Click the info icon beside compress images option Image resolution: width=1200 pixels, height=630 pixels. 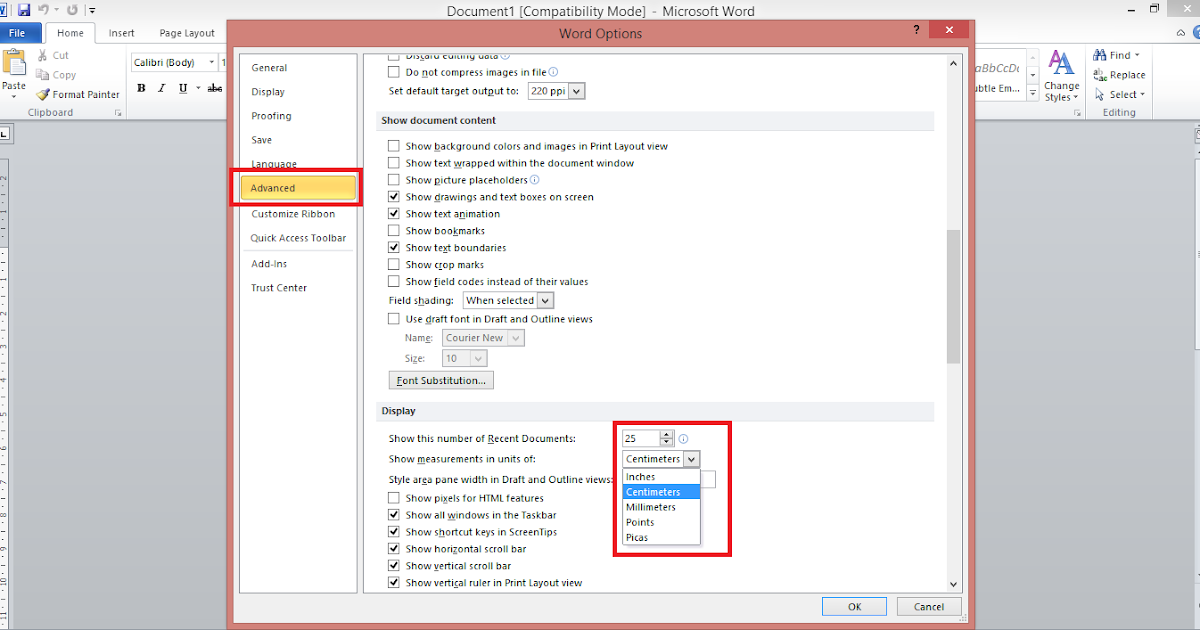553,72
